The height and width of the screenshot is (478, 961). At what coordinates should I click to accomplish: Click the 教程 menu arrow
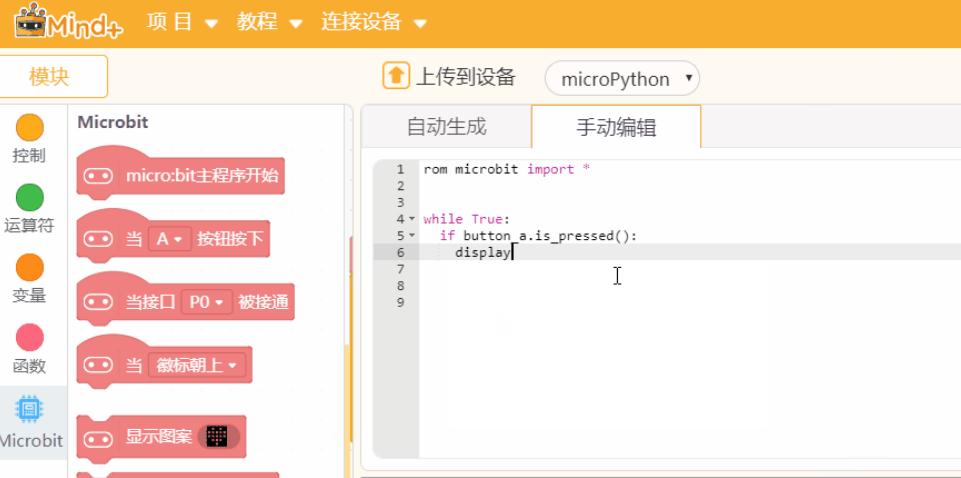[x=295, y=24]
